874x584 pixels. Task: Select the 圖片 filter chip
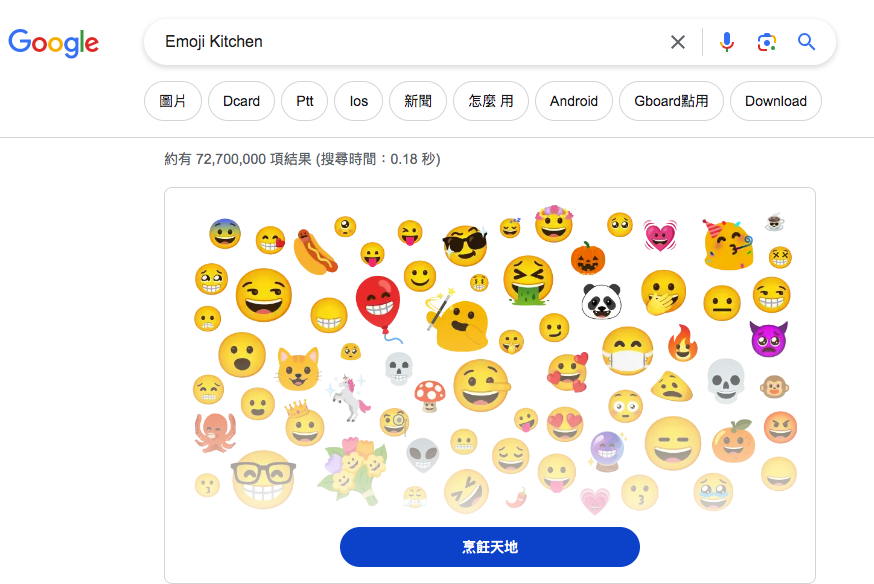click(x=173, y=101)
